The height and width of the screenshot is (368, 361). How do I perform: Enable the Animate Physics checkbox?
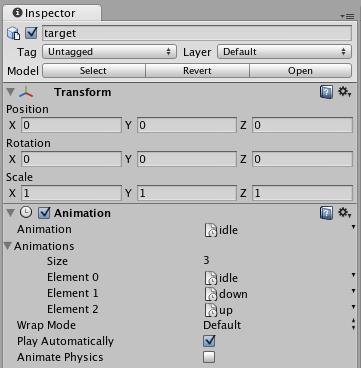(x=209, y=357)
